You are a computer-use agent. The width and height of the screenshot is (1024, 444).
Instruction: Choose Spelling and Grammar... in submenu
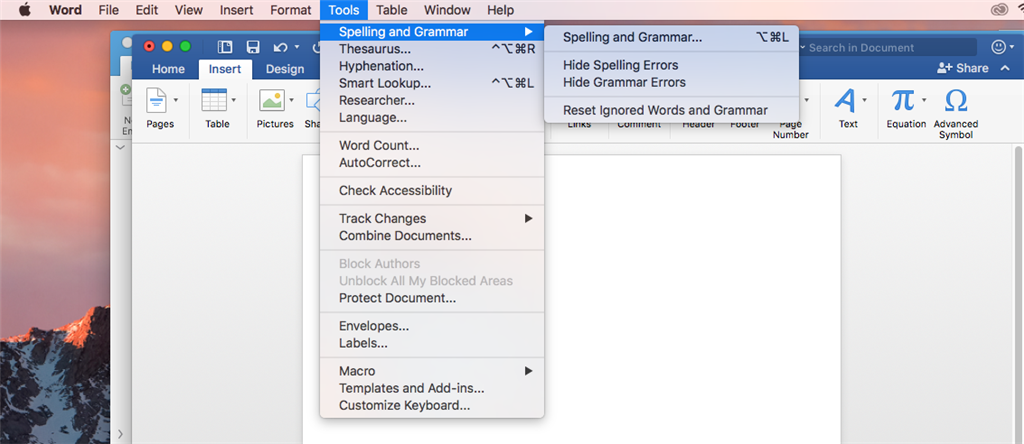(x=671, y=37)
